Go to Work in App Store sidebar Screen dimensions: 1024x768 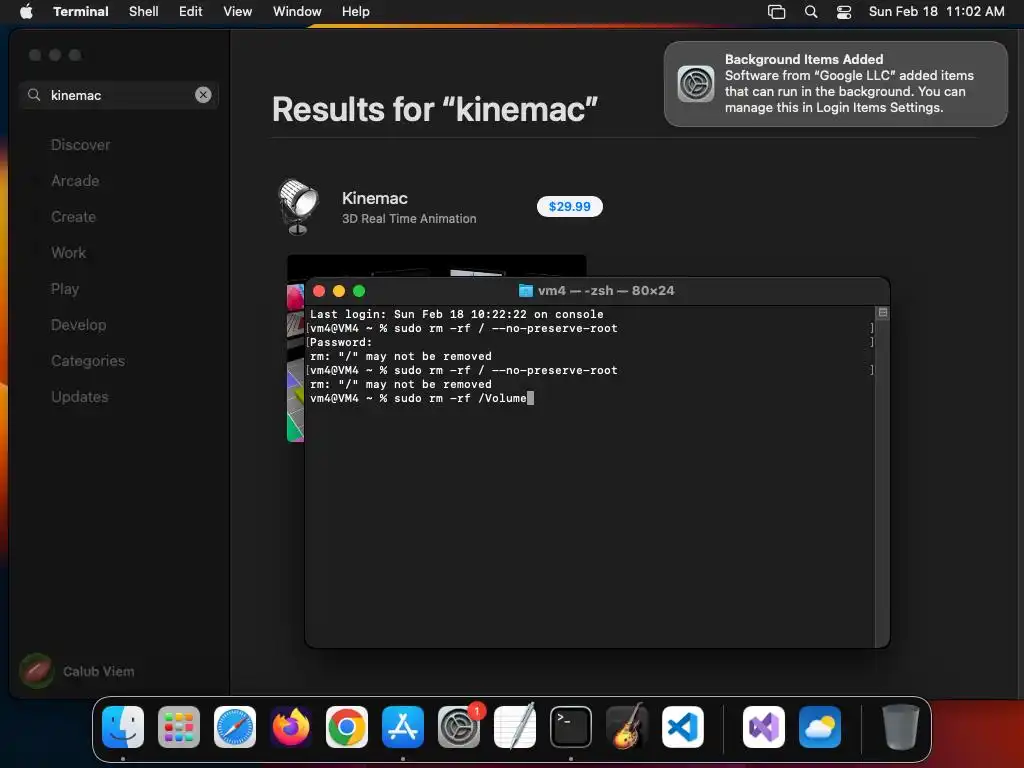click(69, 253)
